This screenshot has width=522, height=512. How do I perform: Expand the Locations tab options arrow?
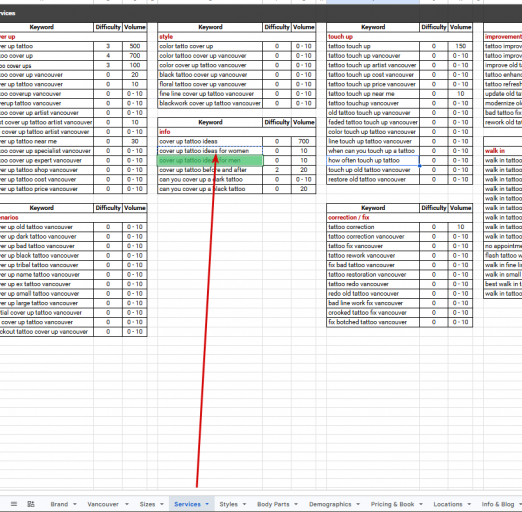[469, 504]
